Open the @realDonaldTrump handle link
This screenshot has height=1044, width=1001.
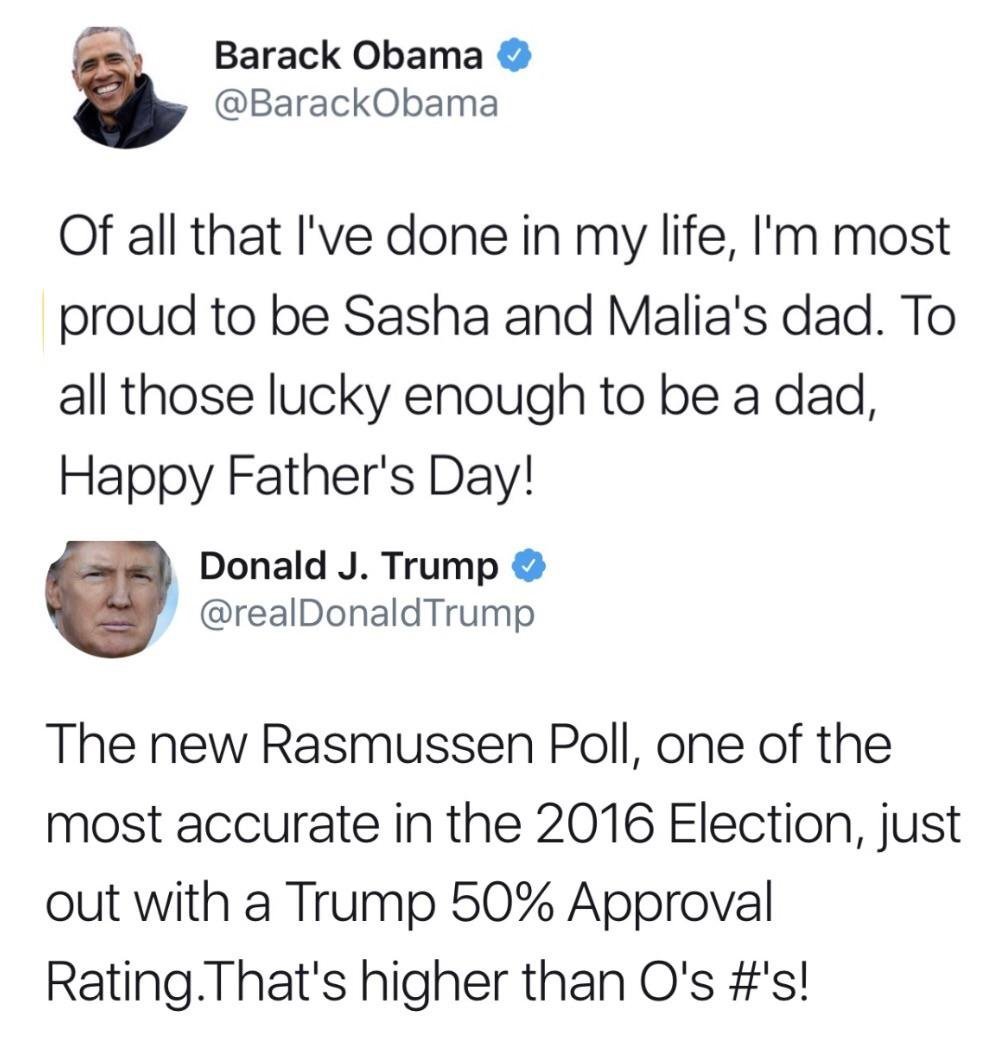tap(367, 614)
